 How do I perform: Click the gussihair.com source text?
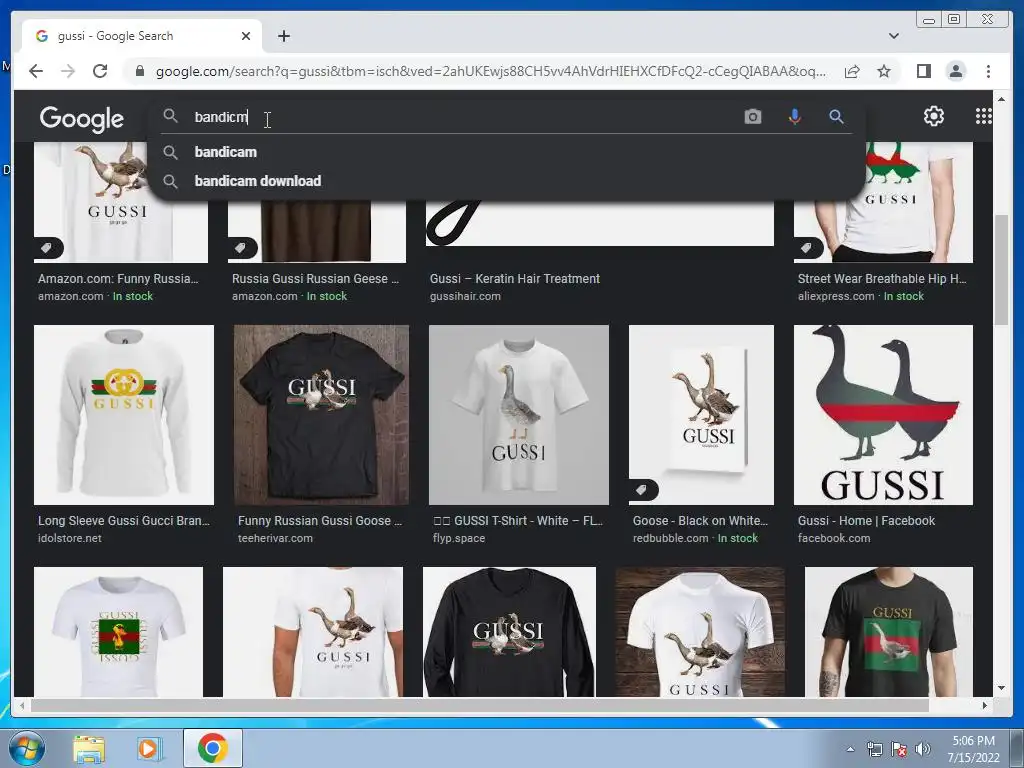tap(465, 296)
